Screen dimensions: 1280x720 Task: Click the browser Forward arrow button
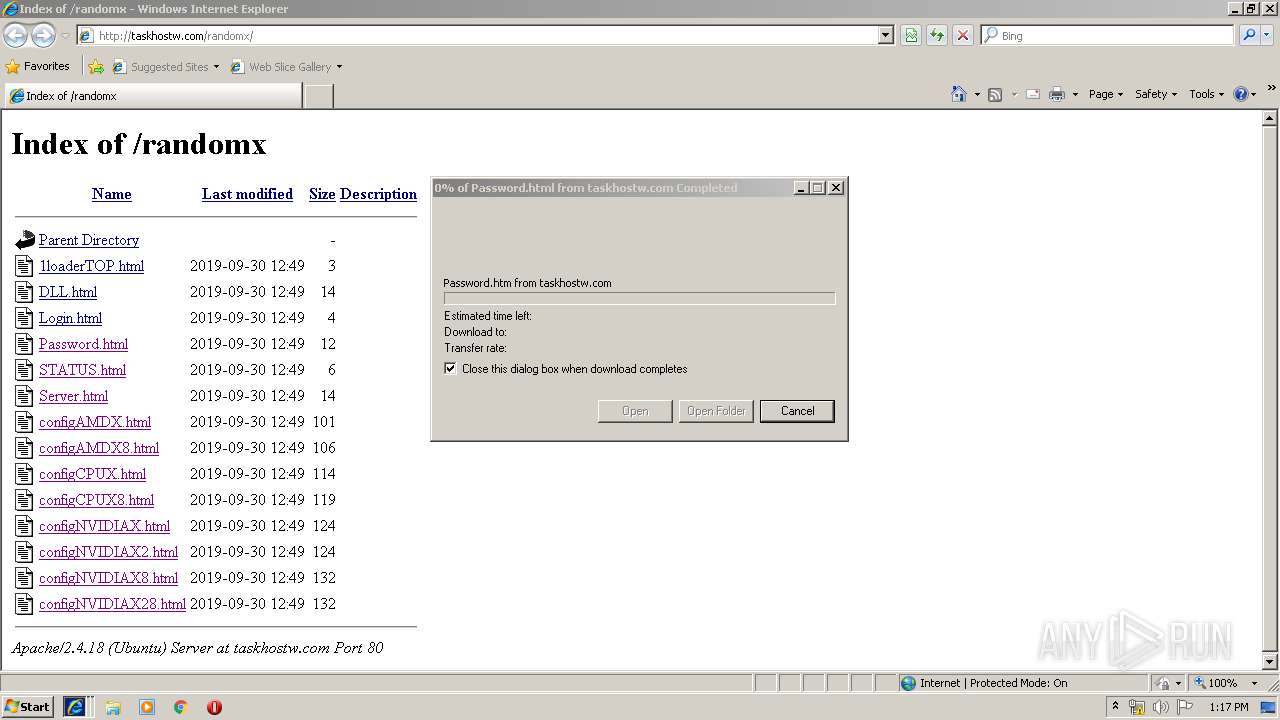tap(43, 35)
